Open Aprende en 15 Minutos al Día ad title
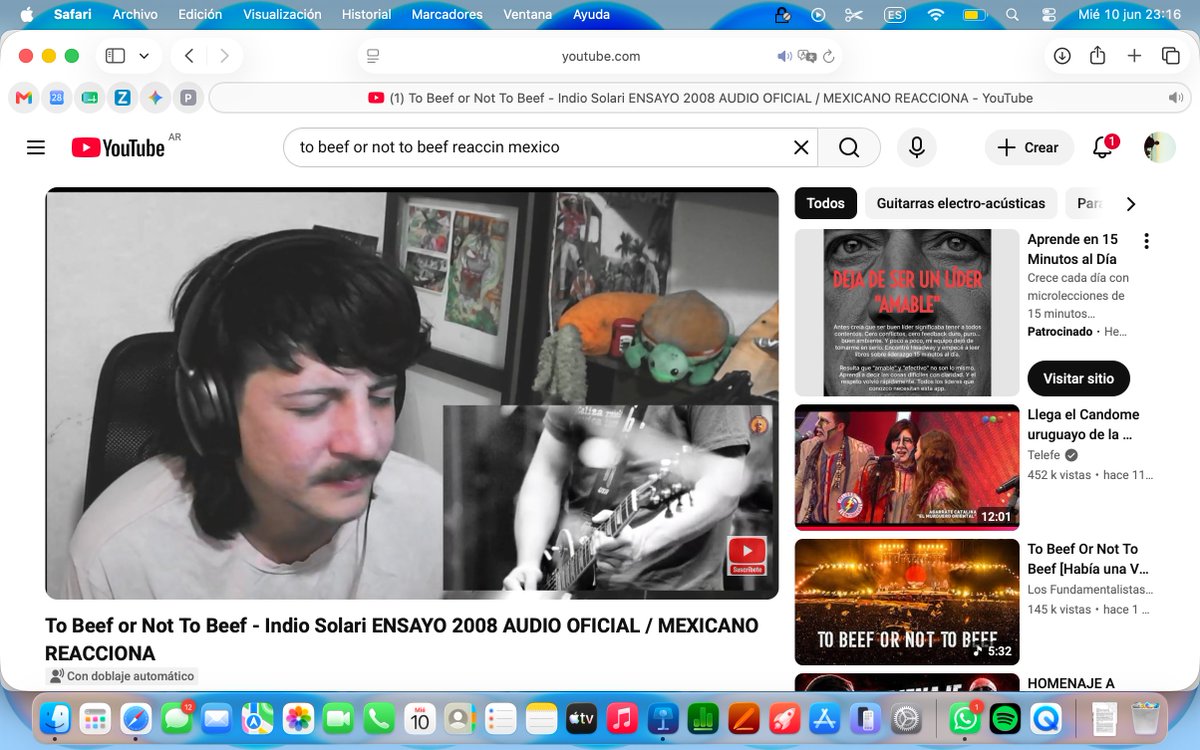The width and height of the screenshot is (1200, 750). 1073,249
